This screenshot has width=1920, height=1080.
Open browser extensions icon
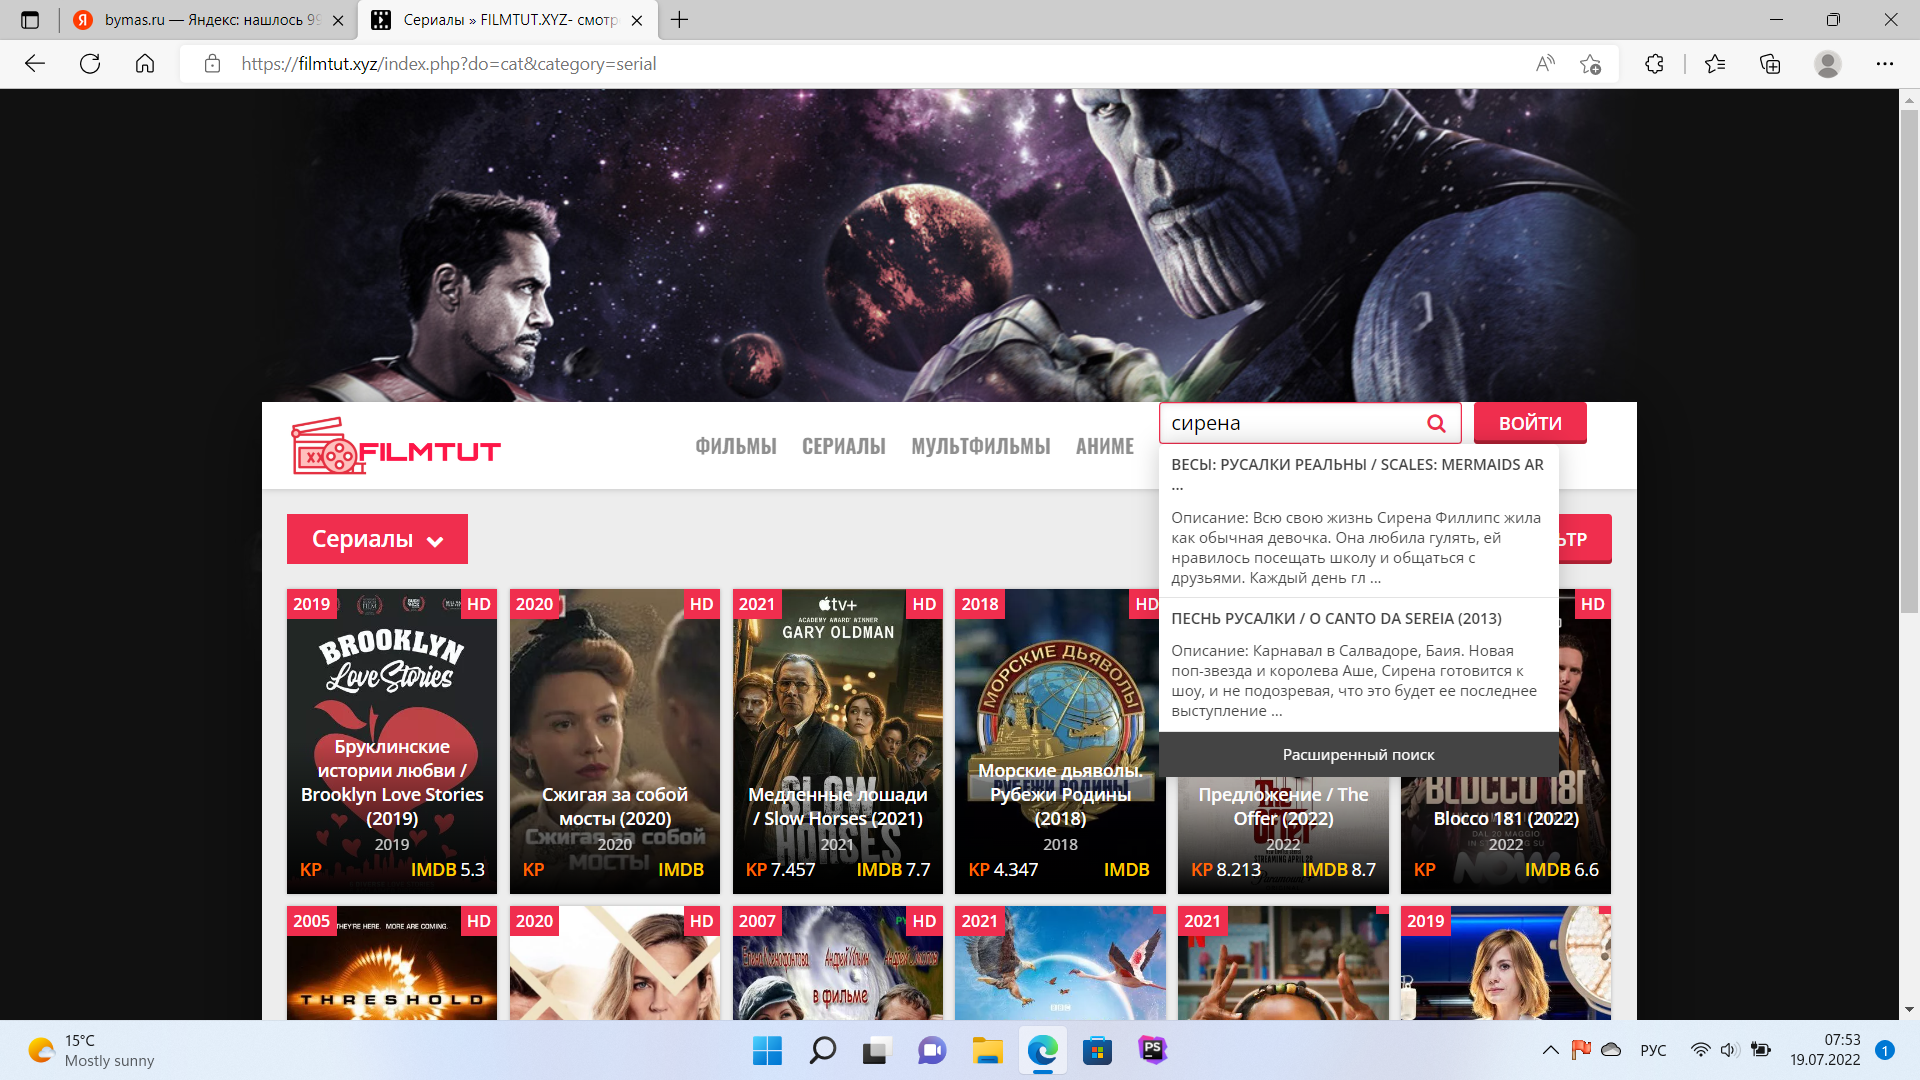1654,64
